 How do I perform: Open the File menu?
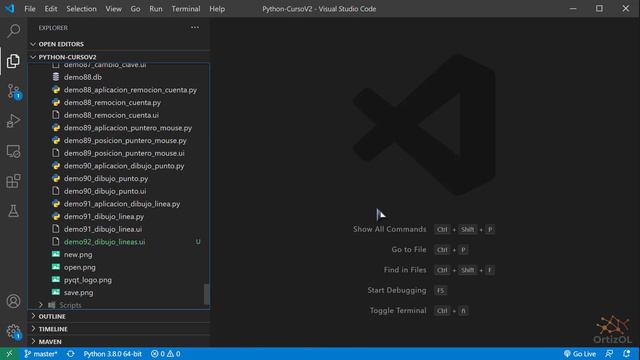pos(30,9)
